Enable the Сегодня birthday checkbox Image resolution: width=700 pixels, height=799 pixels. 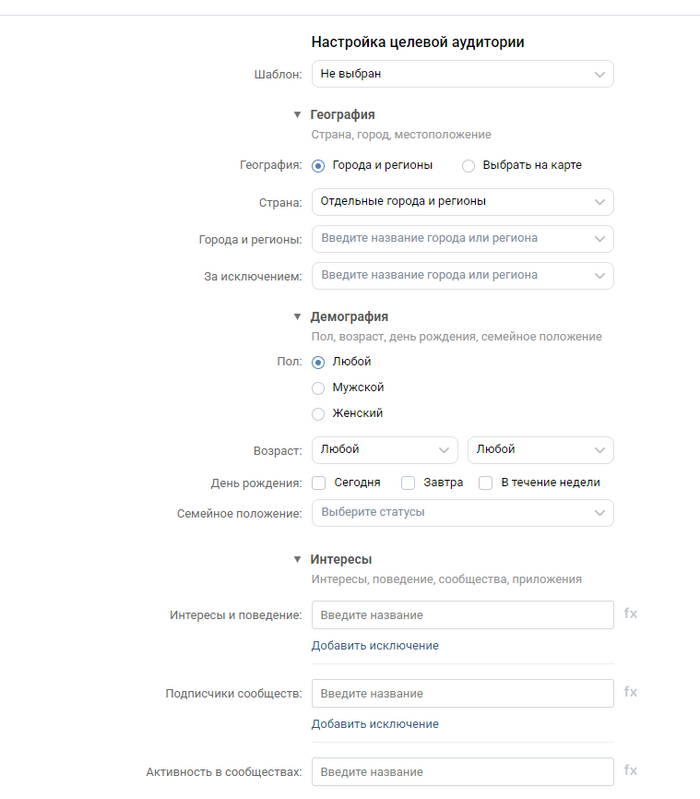(319, 483)
